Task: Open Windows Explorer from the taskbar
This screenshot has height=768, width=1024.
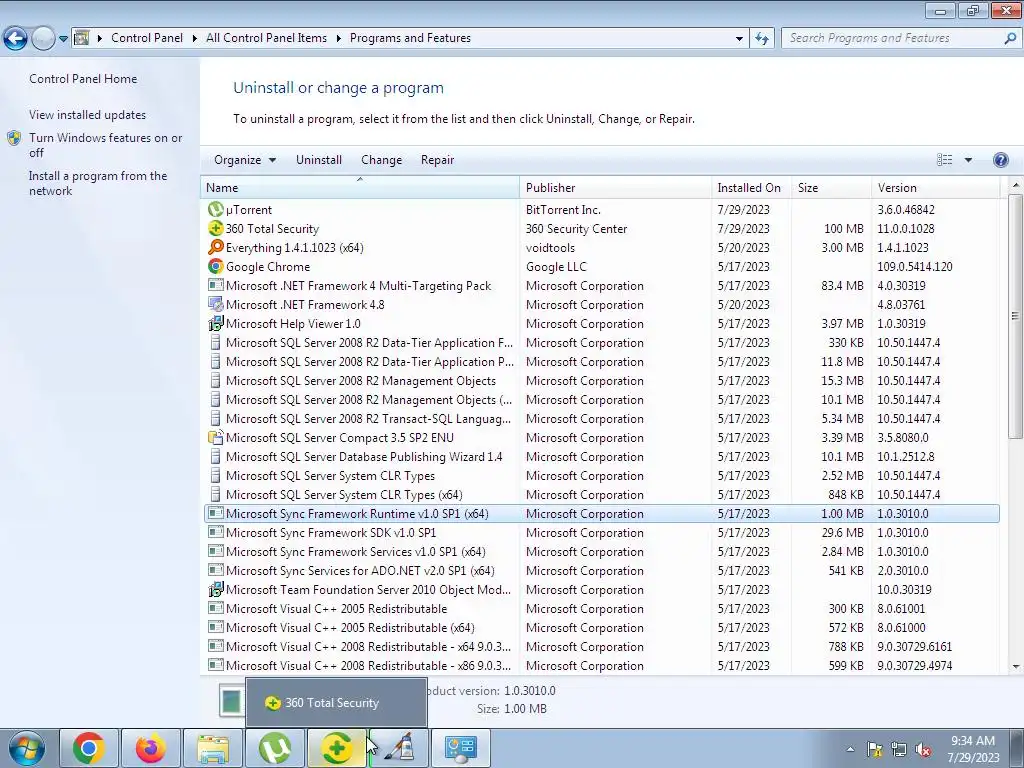Action: pyautogui.click(x=213, y=748)
